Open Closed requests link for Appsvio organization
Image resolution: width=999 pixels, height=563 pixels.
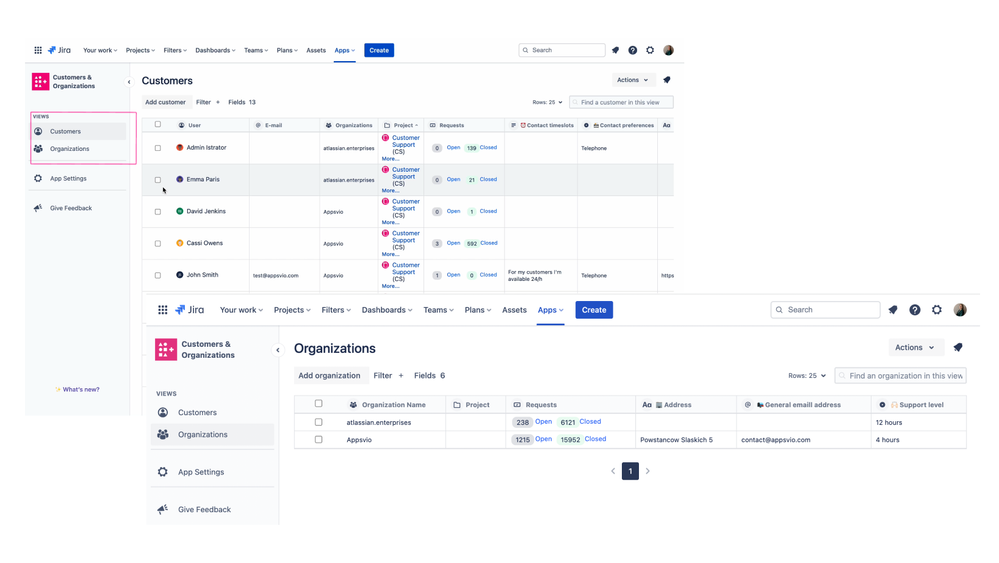[x=595, y=439]
